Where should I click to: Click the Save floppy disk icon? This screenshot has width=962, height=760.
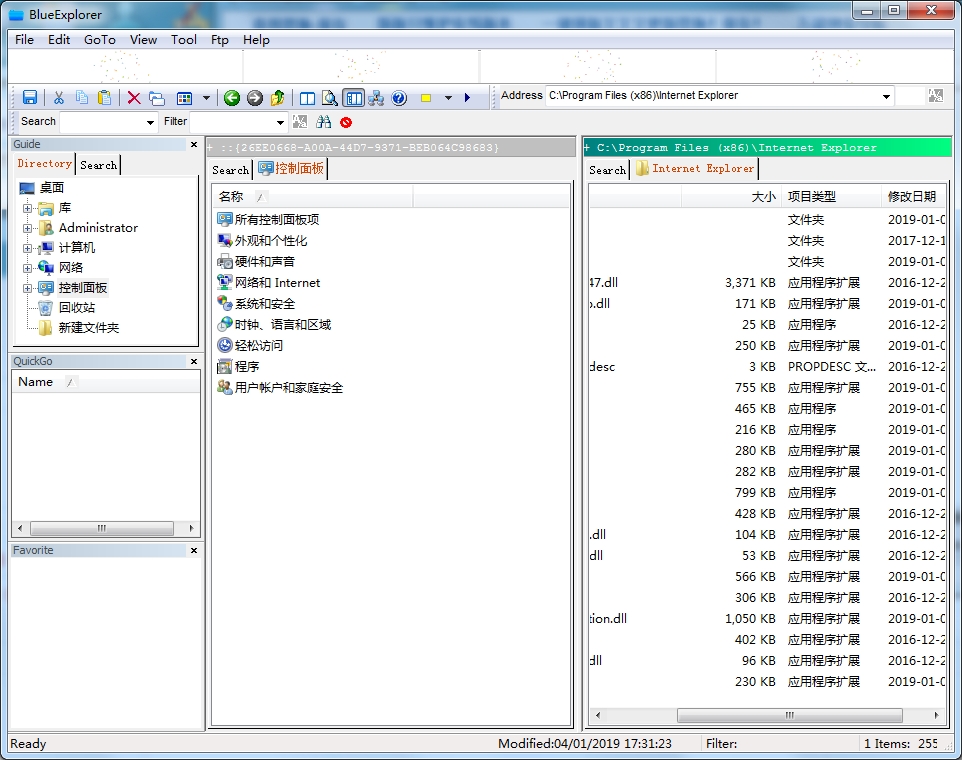coord(30,98)
